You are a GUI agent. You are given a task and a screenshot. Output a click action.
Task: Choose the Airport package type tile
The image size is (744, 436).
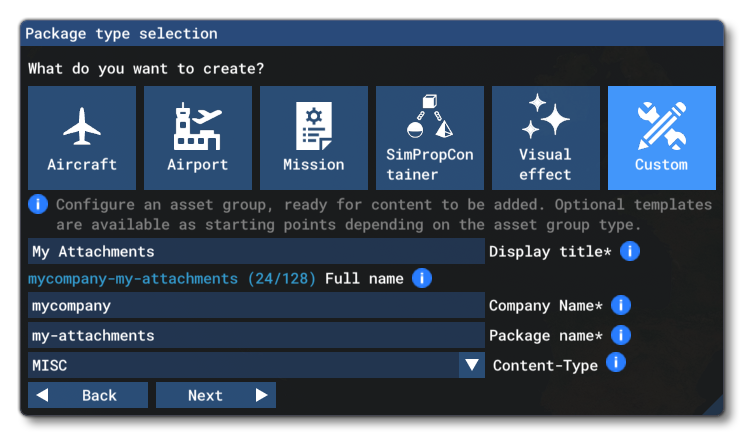click(x=198, y=138)
